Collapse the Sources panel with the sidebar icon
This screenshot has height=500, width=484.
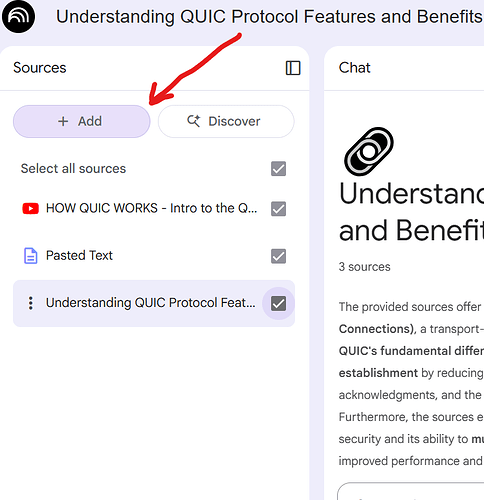(x=293, y=68)
